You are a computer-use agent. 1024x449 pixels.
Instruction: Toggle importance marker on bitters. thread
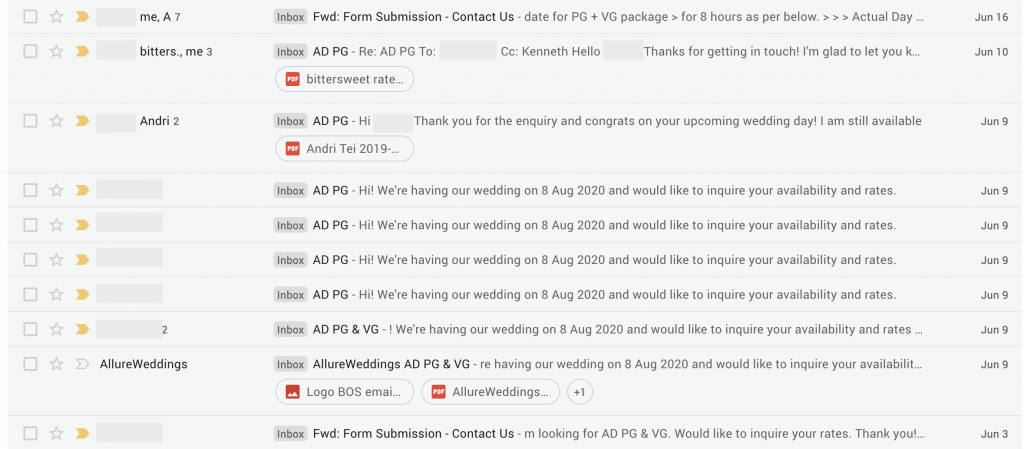tap(82, 52)
